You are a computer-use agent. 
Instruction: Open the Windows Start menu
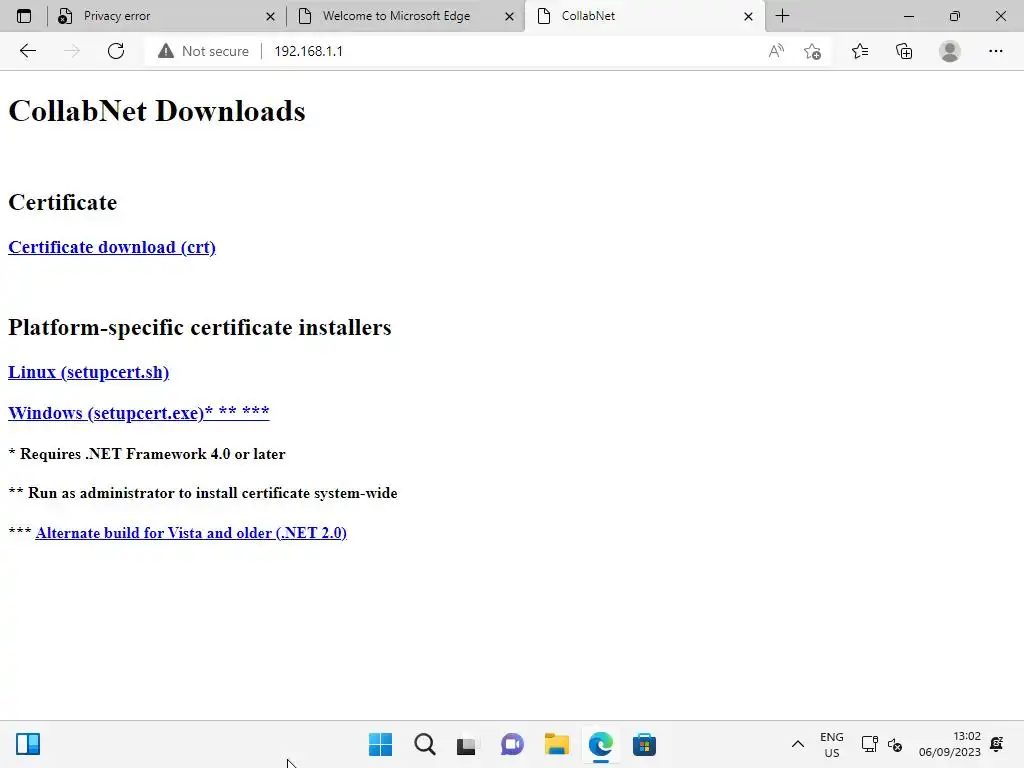[x=381, y=744]
